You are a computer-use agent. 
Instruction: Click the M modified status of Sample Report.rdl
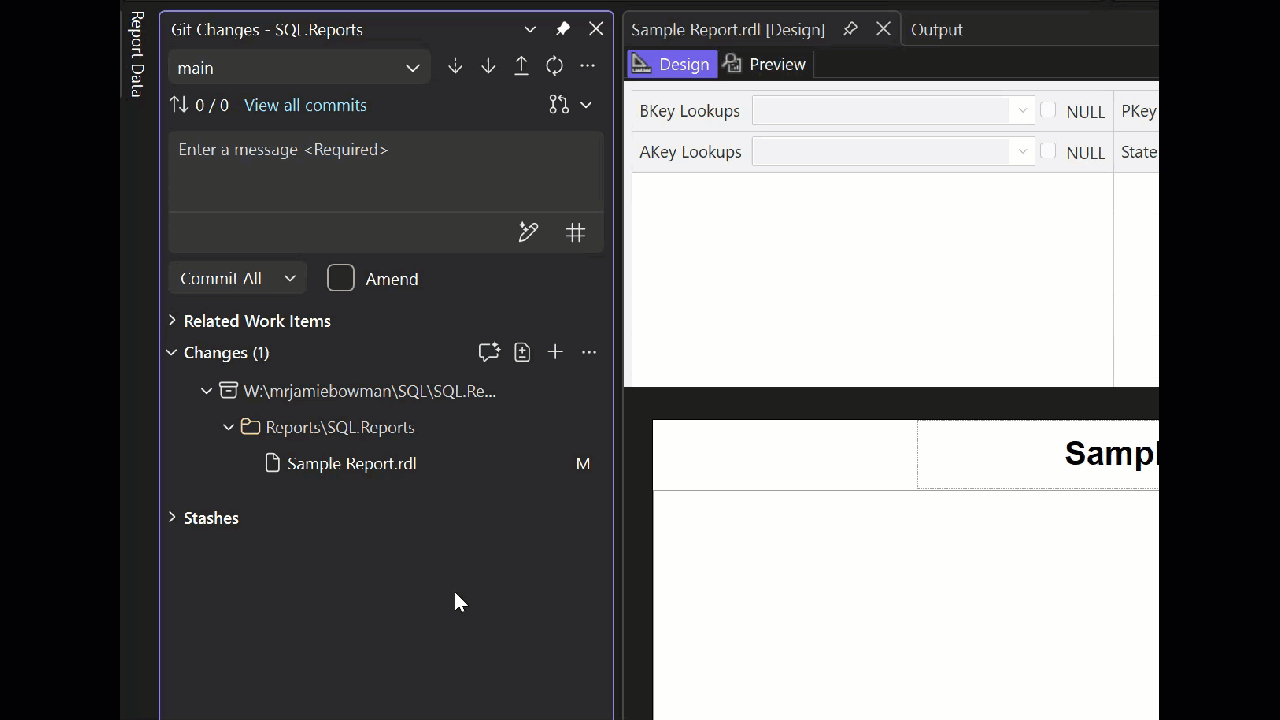click(x=583, y=464)
